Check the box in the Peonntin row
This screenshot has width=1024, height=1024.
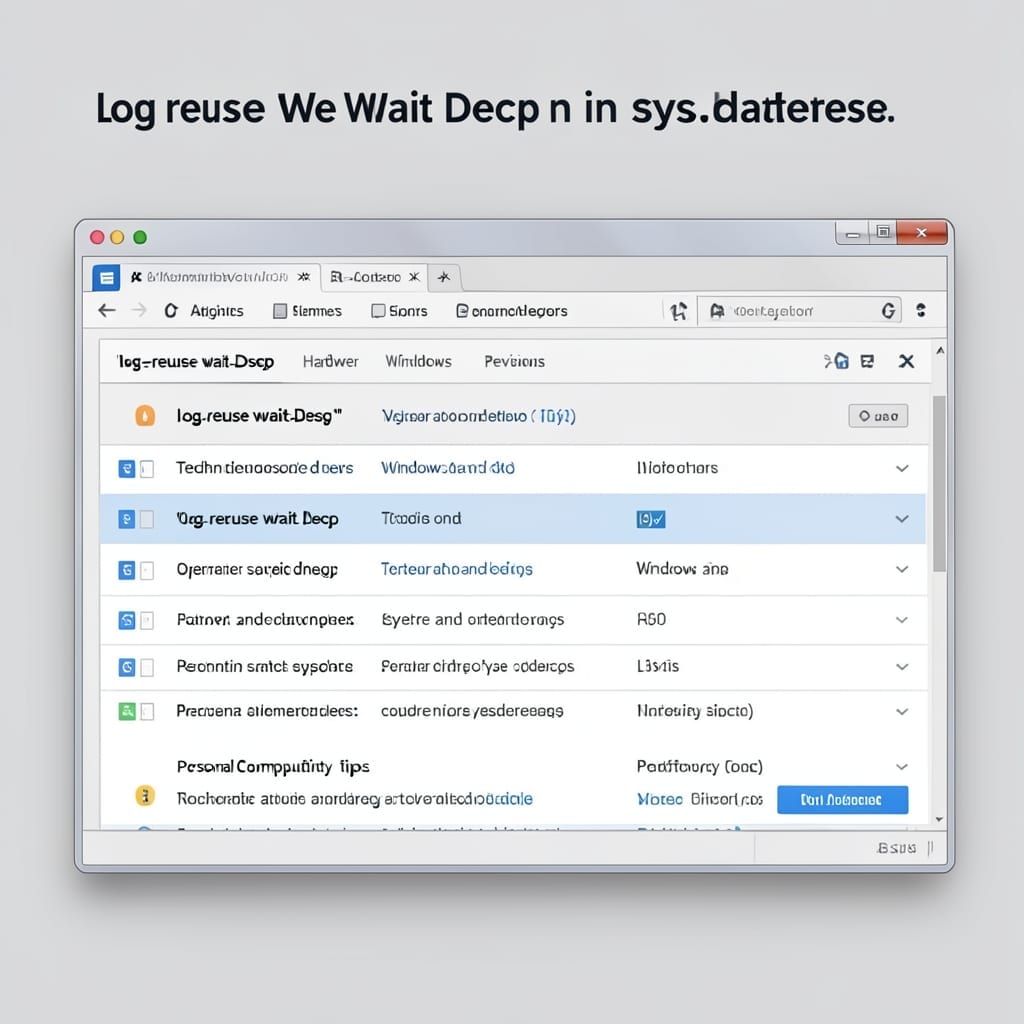click(147, 667)
